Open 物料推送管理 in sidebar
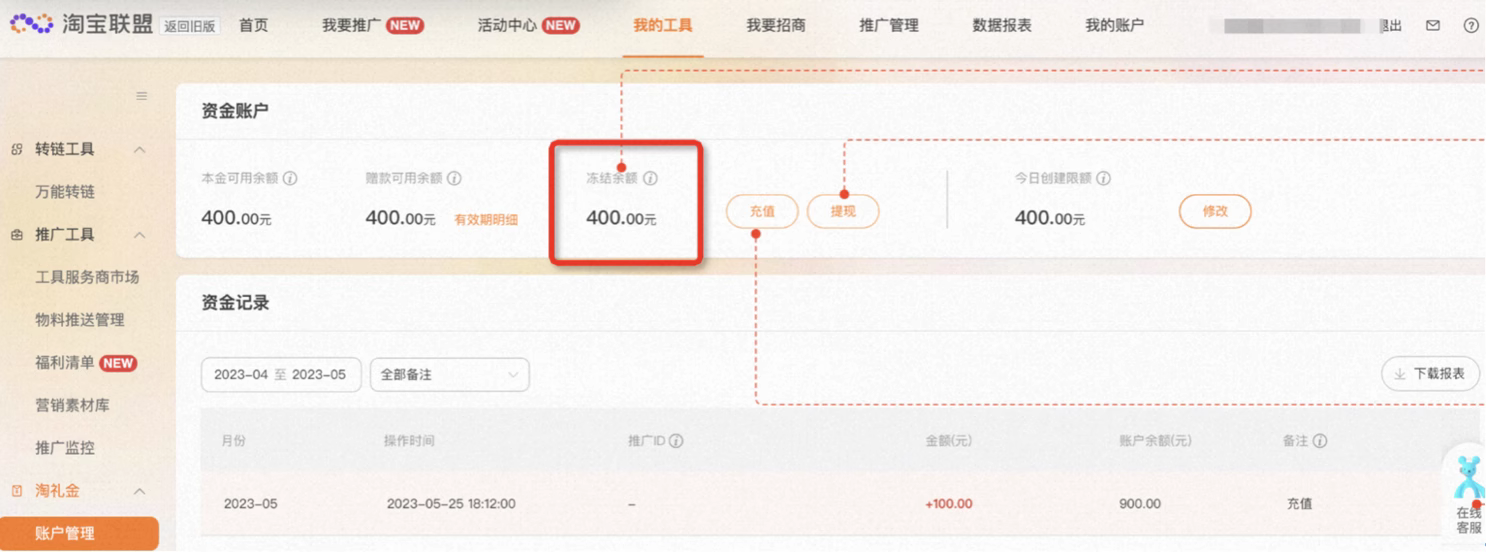1486x552 pixels. pyautogui.click(x=80, y=320)
